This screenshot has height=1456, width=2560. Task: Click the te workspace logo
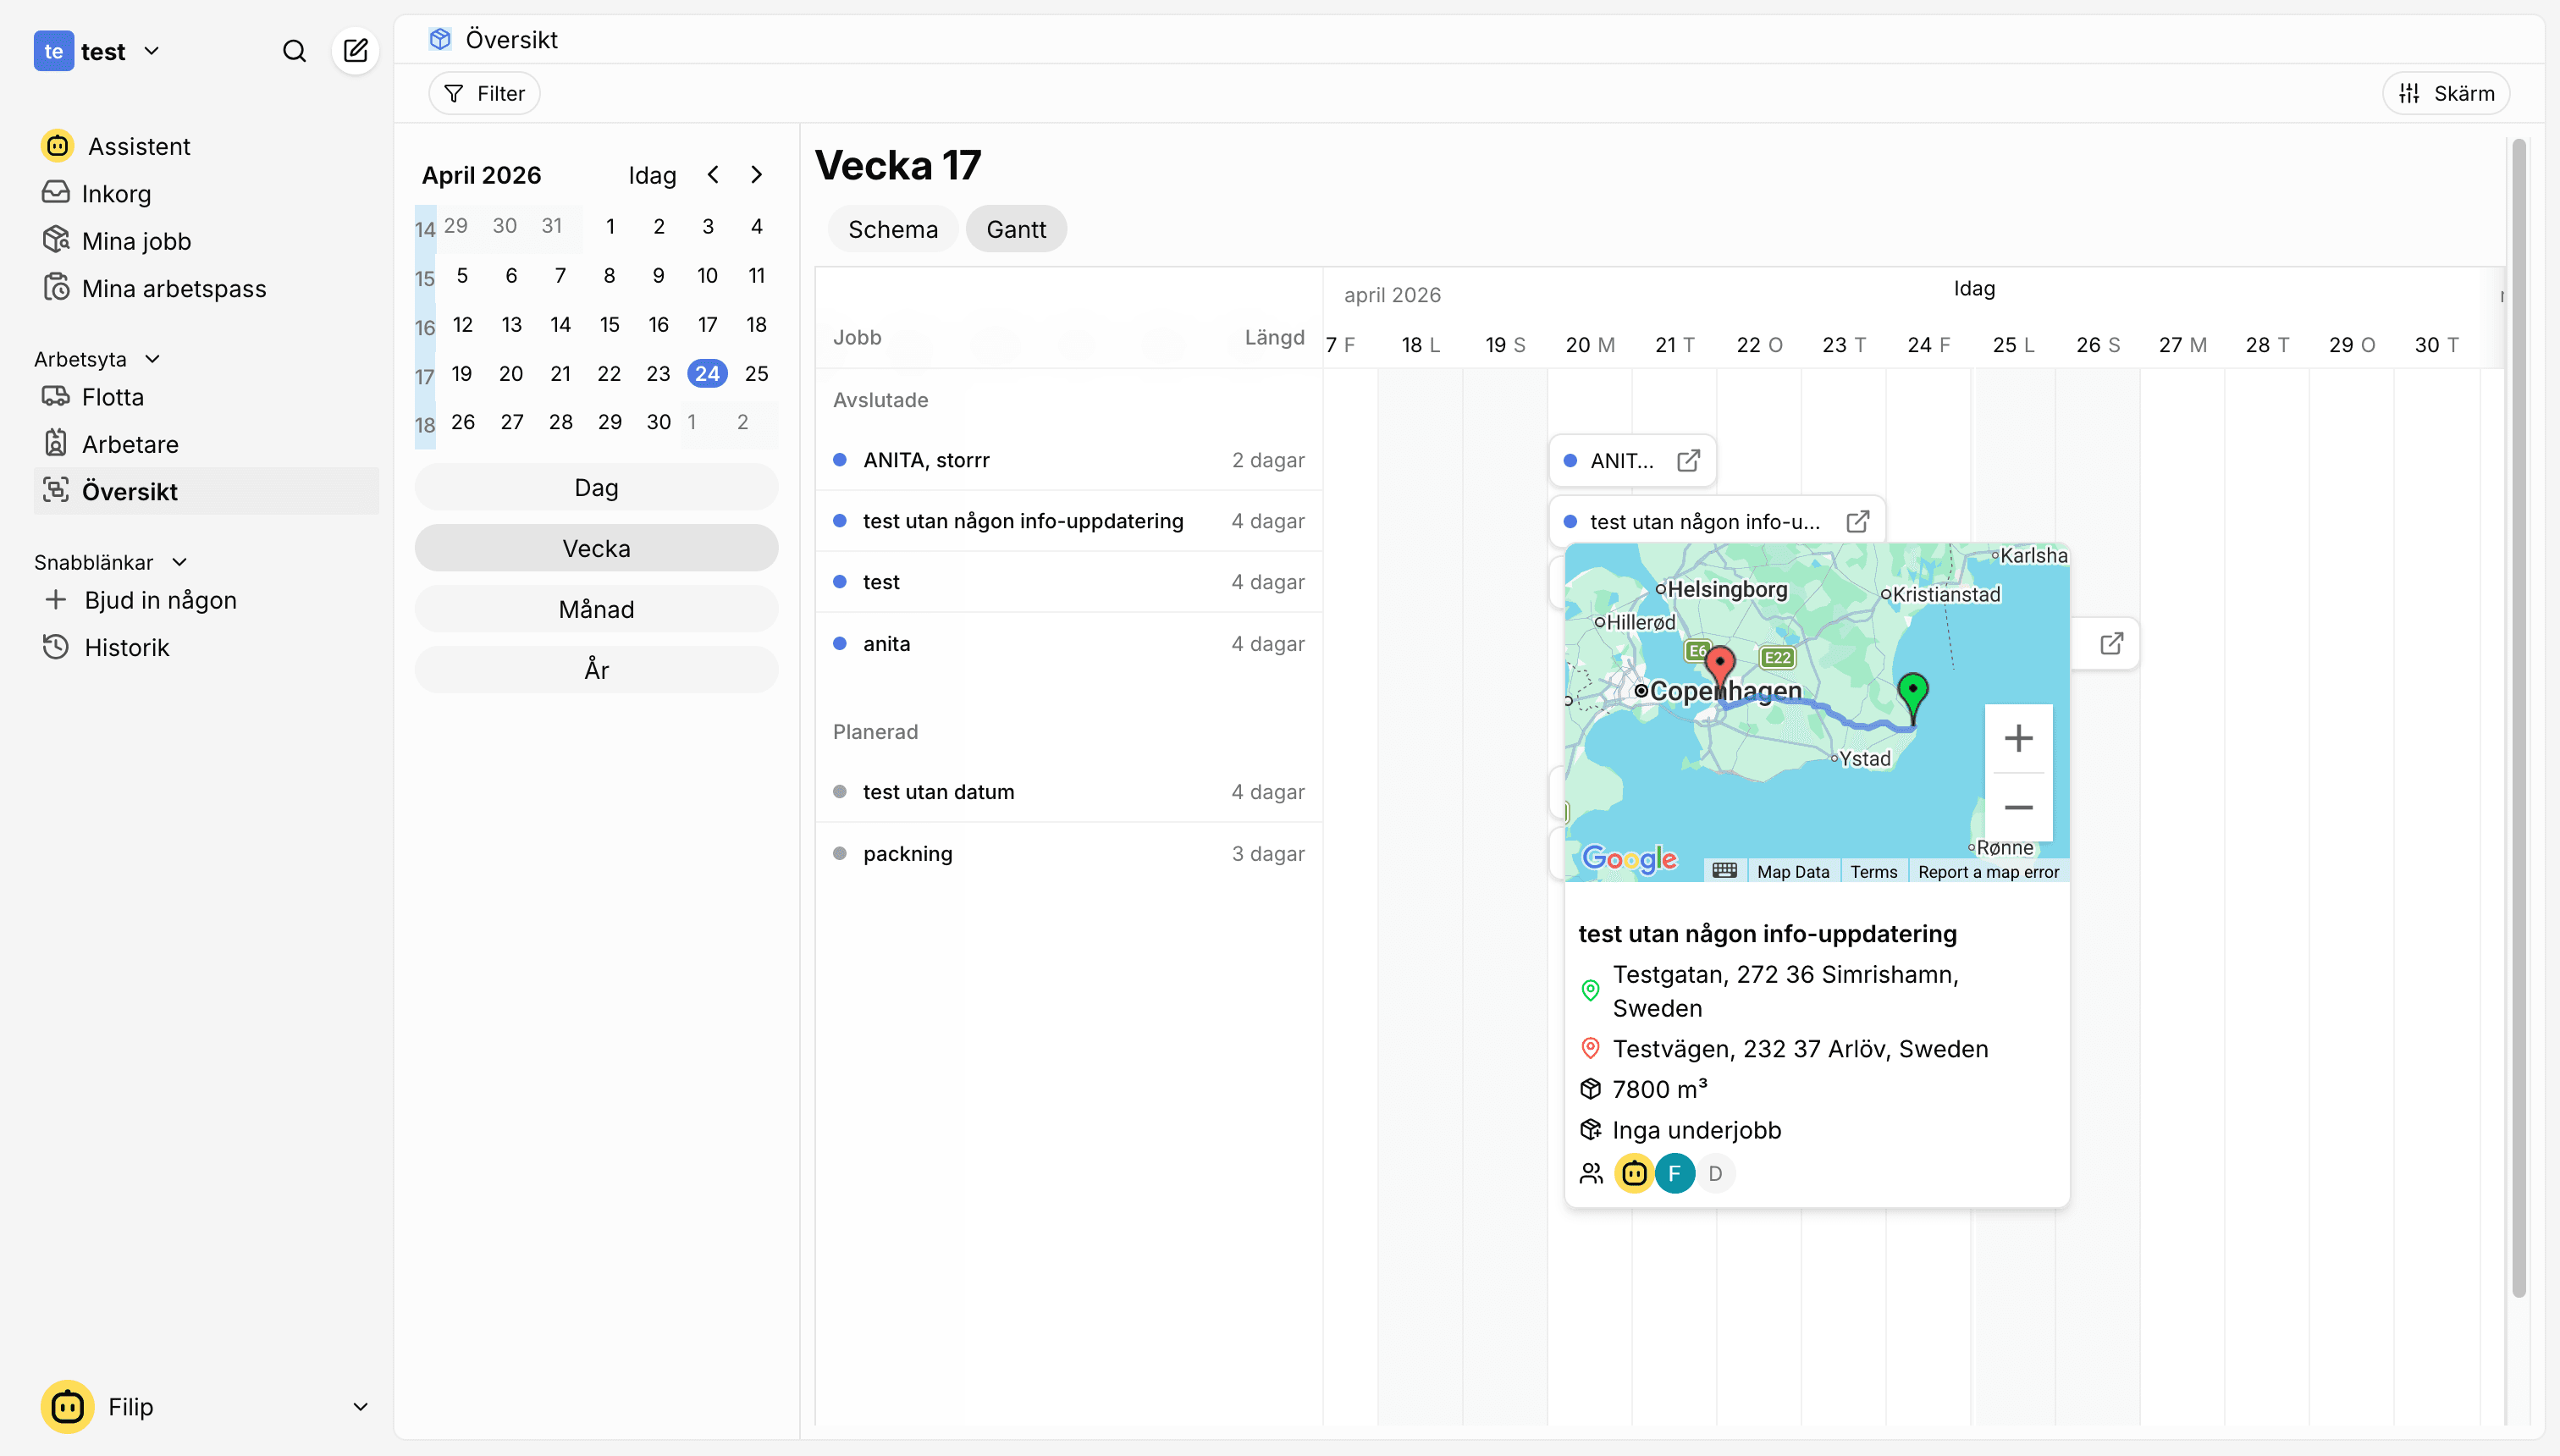(x=53, y=51)
